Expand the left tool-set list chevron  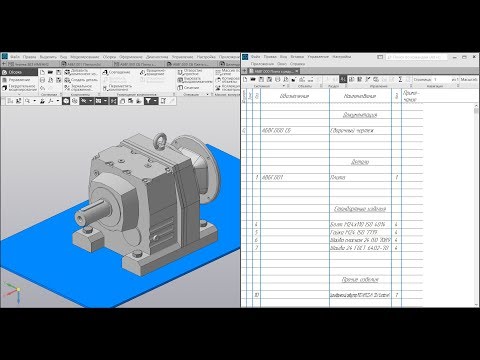(x=19, y=94)
